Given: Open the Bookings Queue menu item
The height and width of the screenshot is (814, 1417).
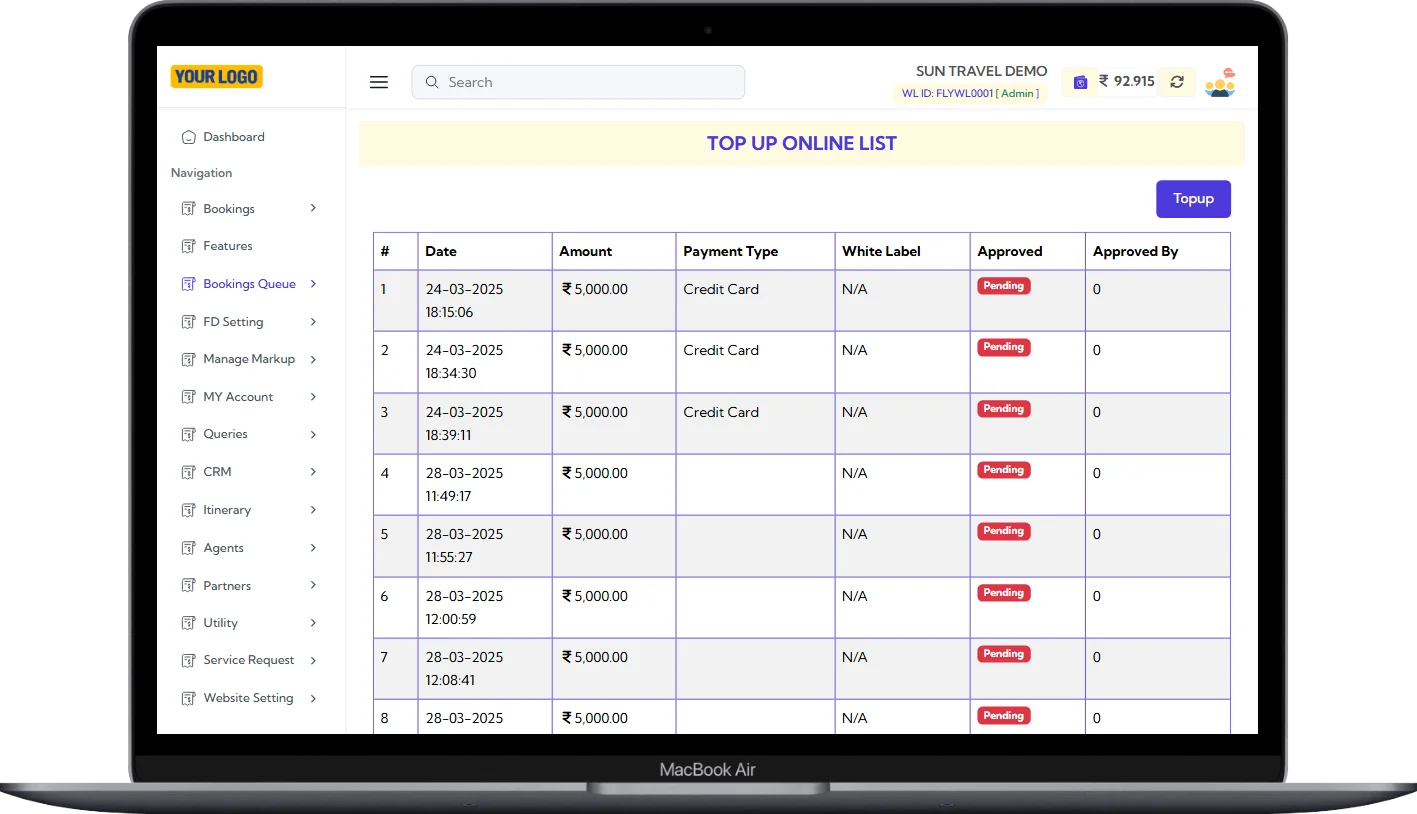Looking at the screenshot, I should 249,284.
